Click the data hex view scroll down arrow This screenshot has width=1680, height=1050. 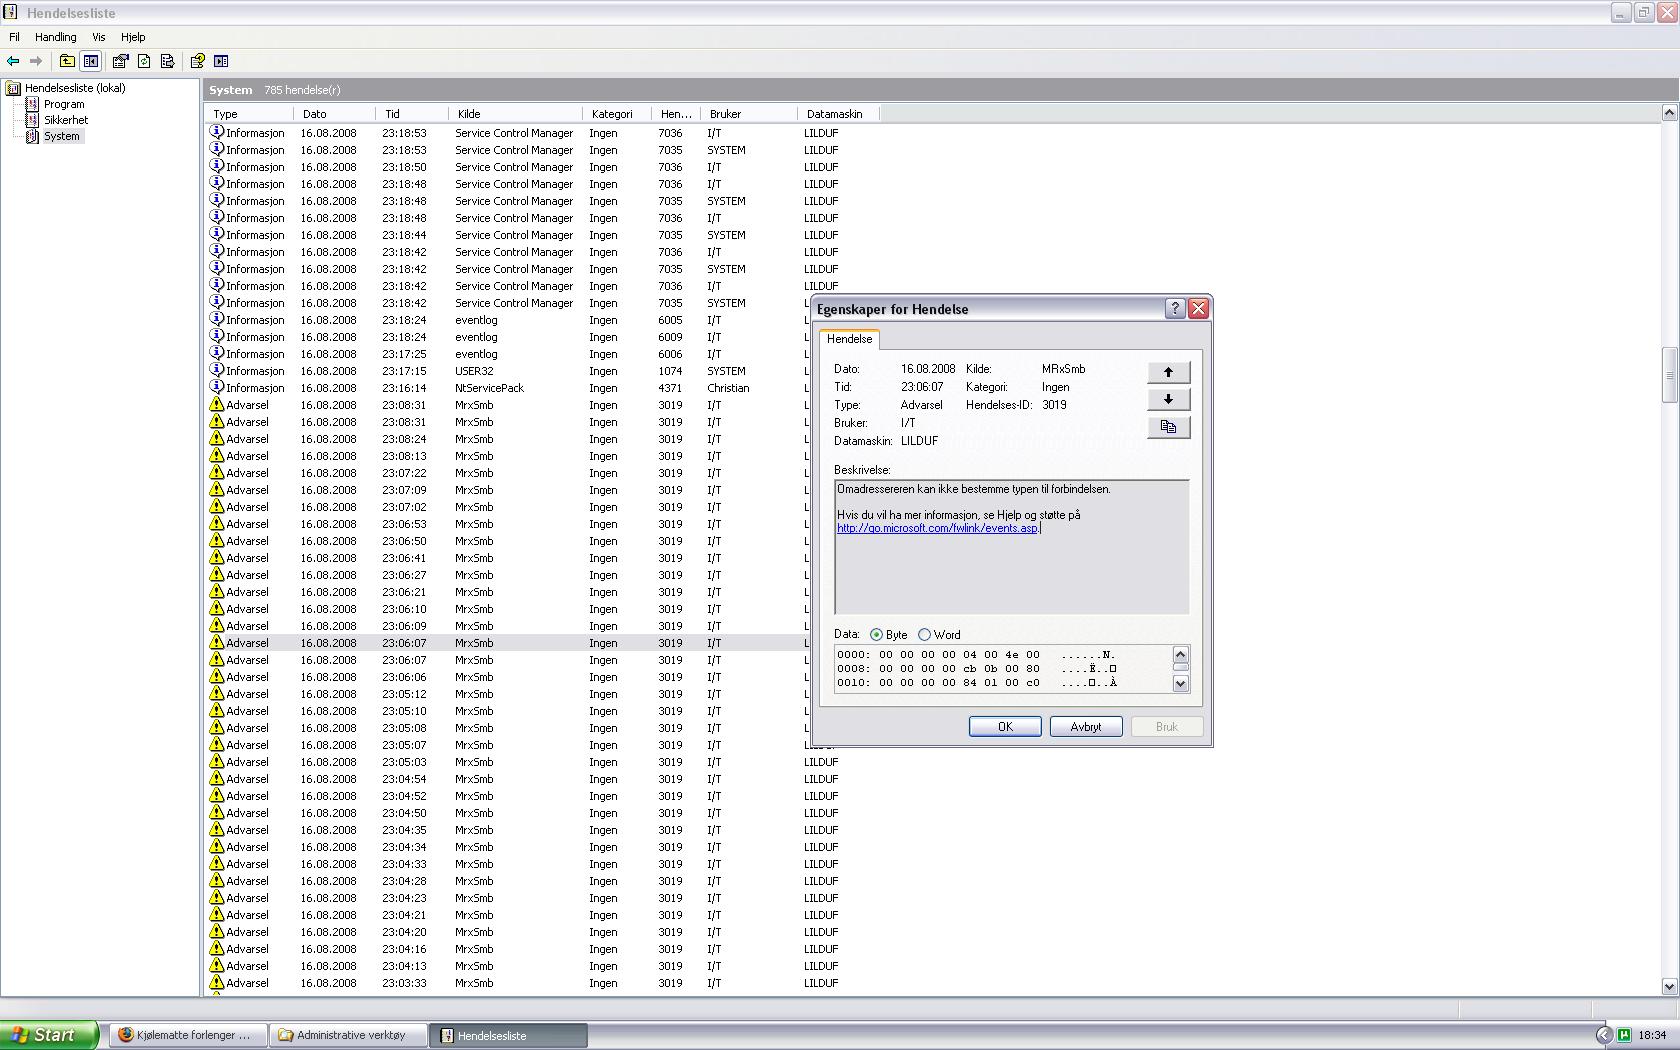coord(1181,684)
